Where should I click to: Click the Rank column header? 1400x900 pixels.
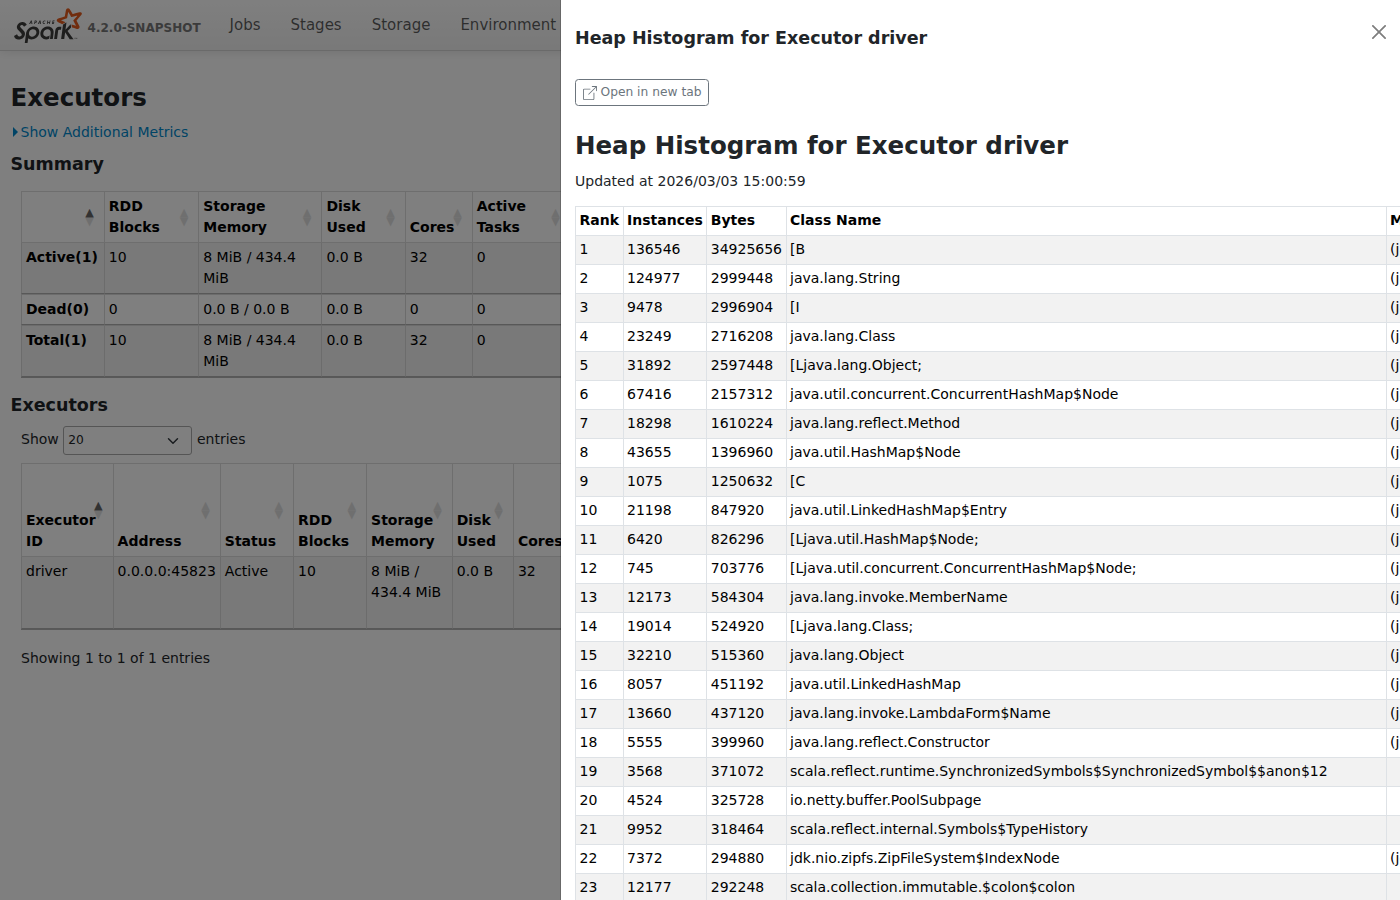(x=599, y=220)
